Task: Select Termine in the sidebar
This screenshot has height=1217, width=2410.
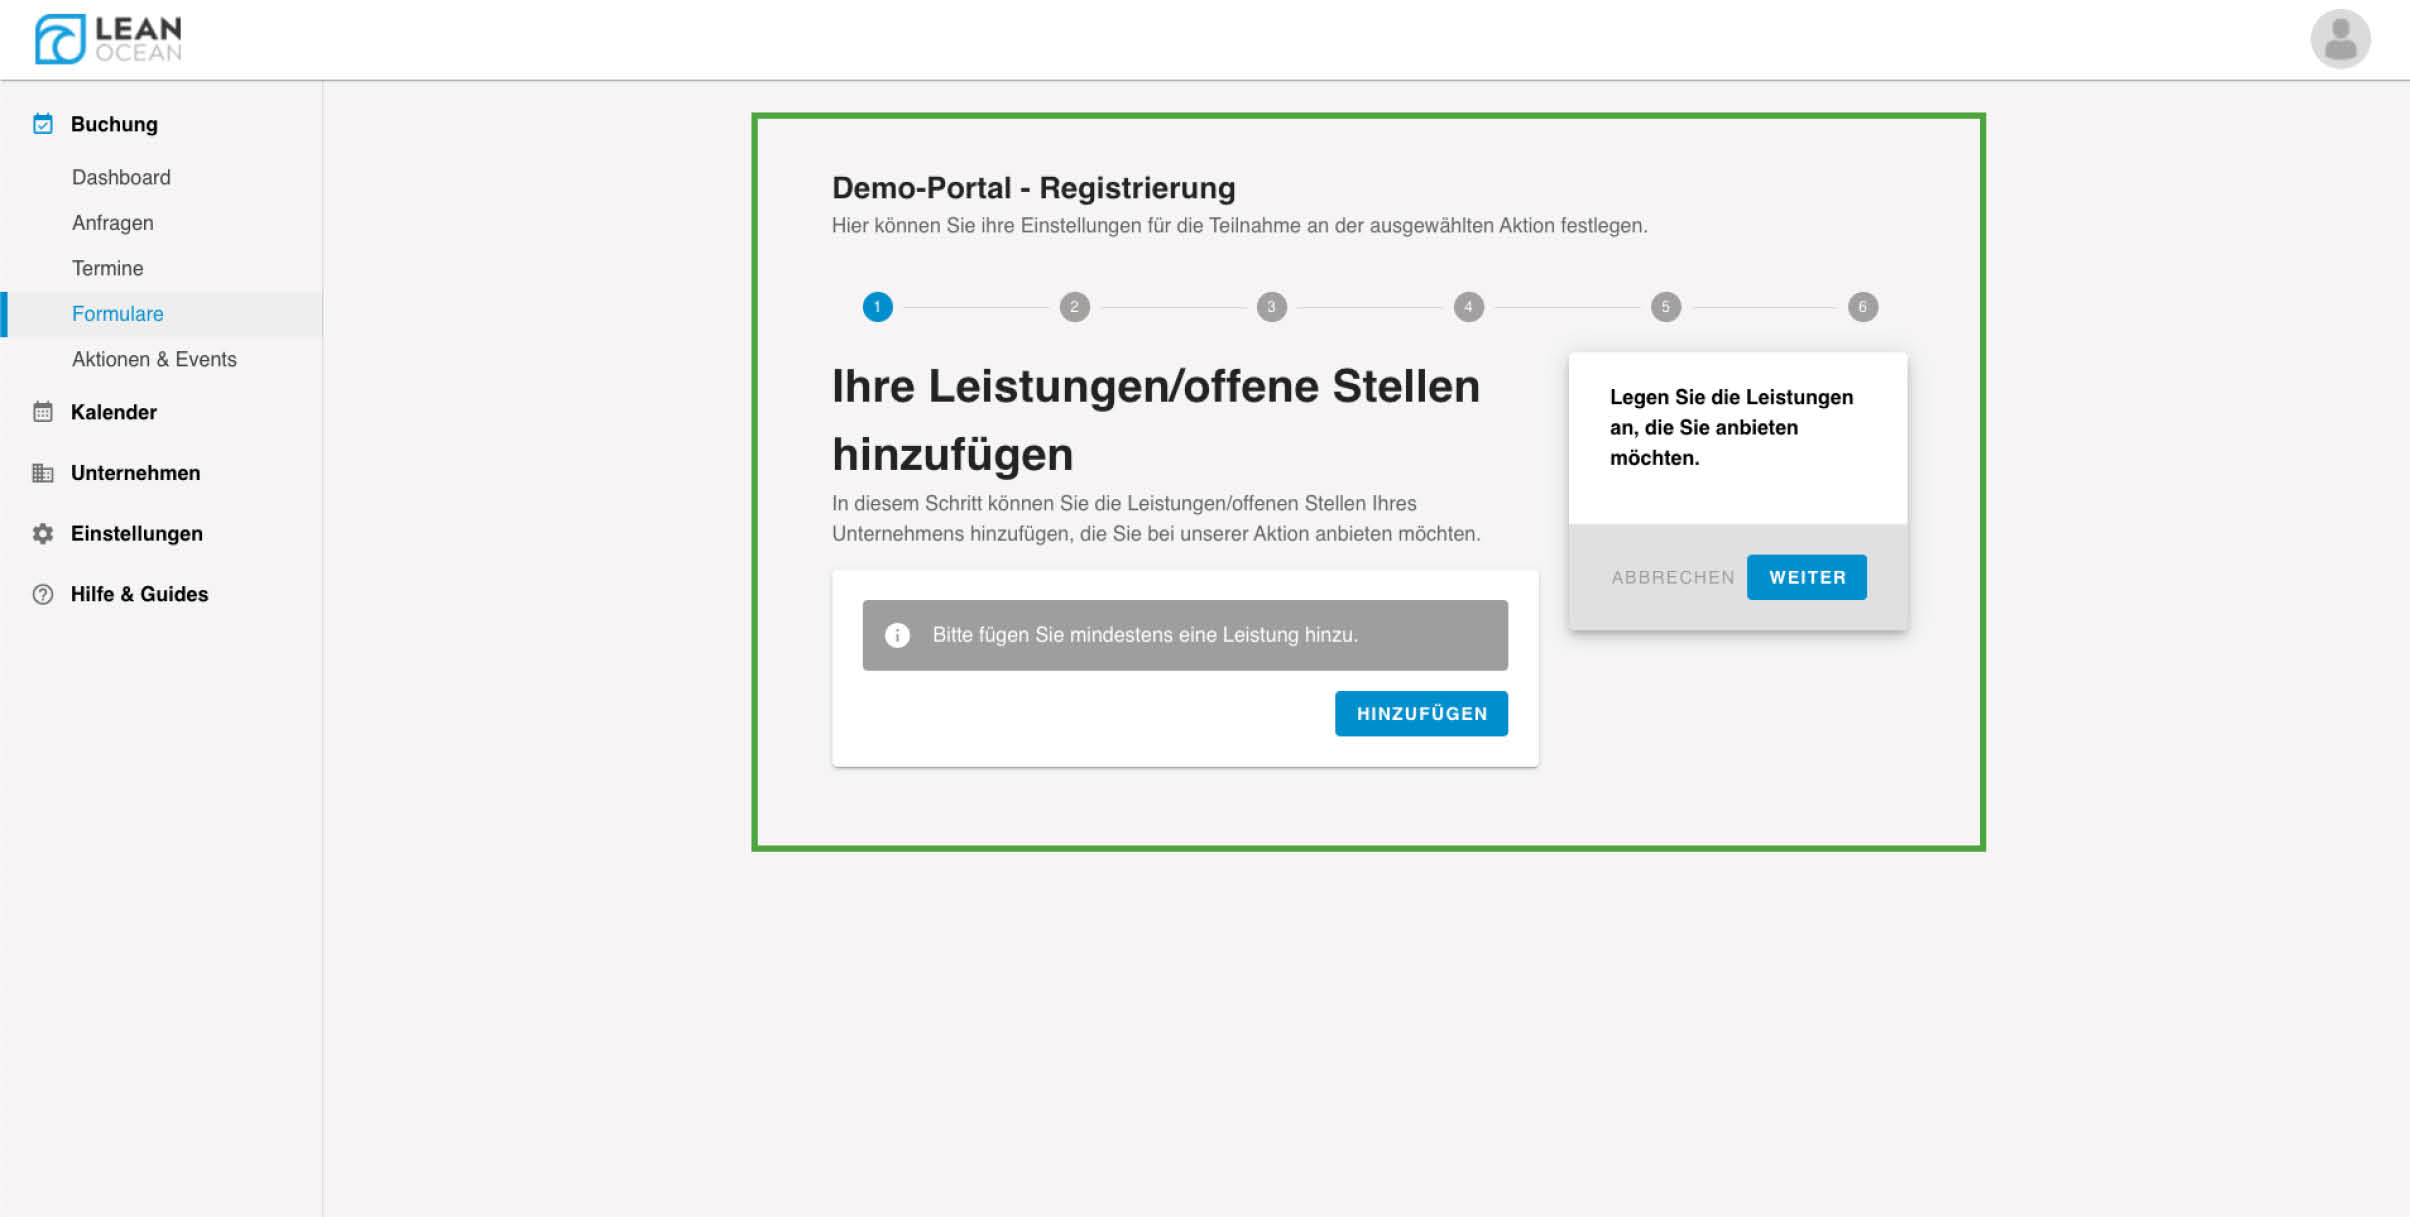Action: point(107,268)
